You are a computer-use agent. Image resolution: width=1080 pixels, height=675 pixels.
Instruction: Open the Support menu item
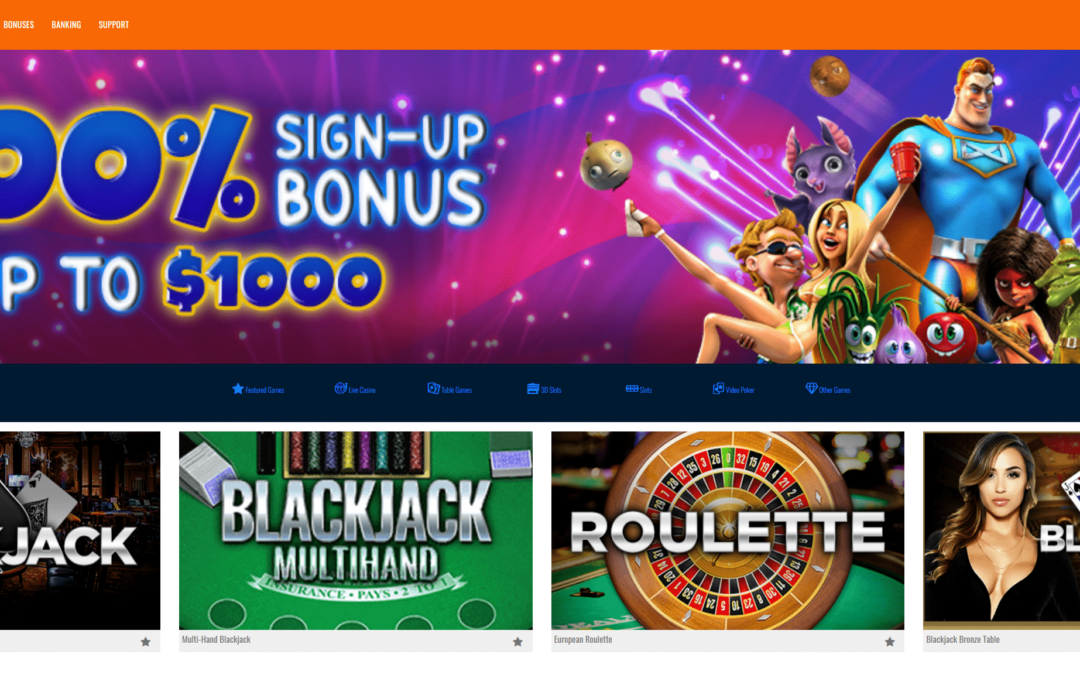click(114, 25)
